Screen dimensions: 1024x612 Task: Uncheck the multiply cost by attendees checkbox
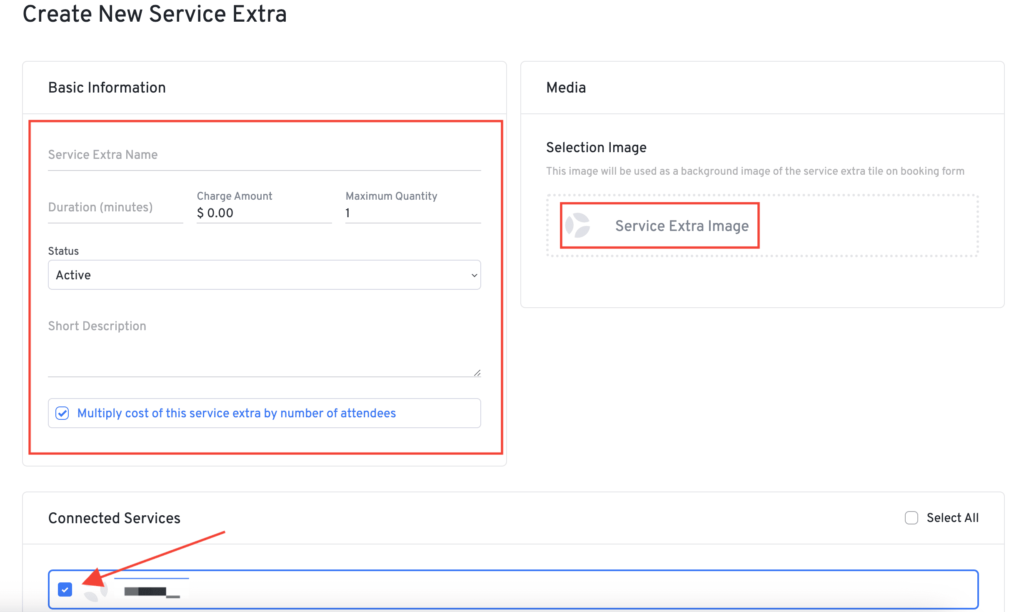click(x=65, y=413)
